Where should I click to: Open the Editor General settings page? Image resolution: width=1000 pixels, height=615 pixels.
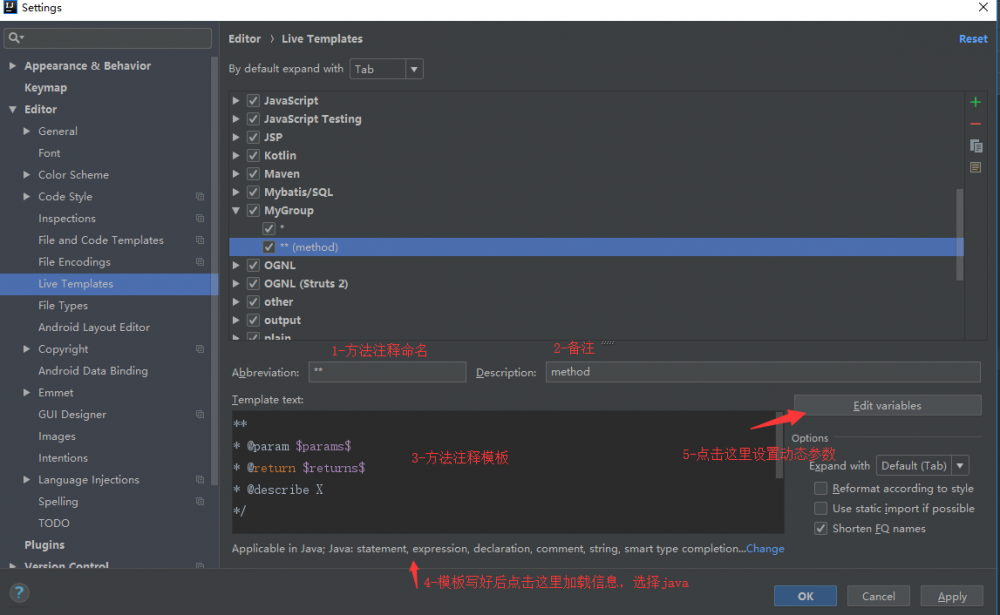click(58, 131)
